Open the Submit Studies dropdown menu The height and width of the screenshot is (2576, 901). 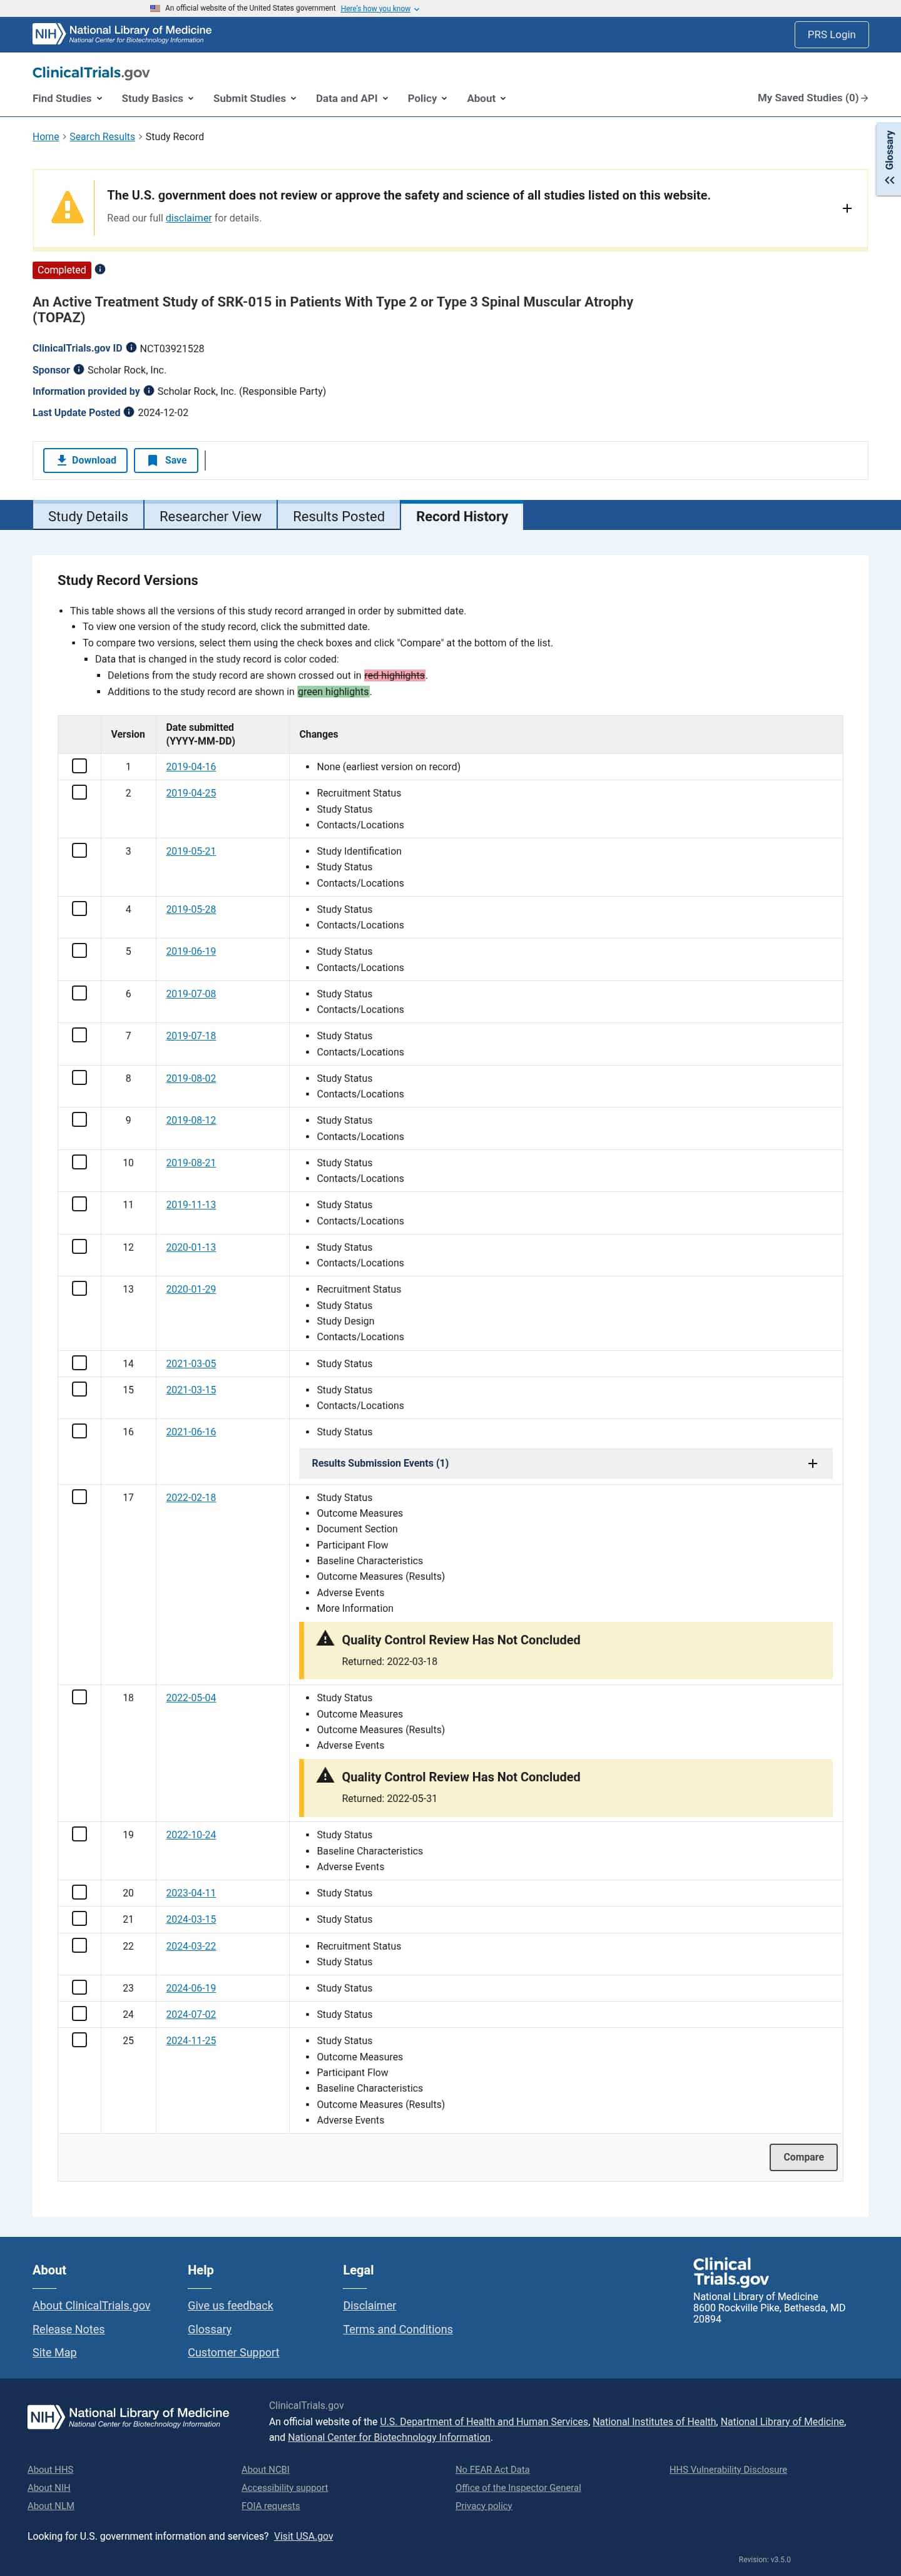coord(254,98)
